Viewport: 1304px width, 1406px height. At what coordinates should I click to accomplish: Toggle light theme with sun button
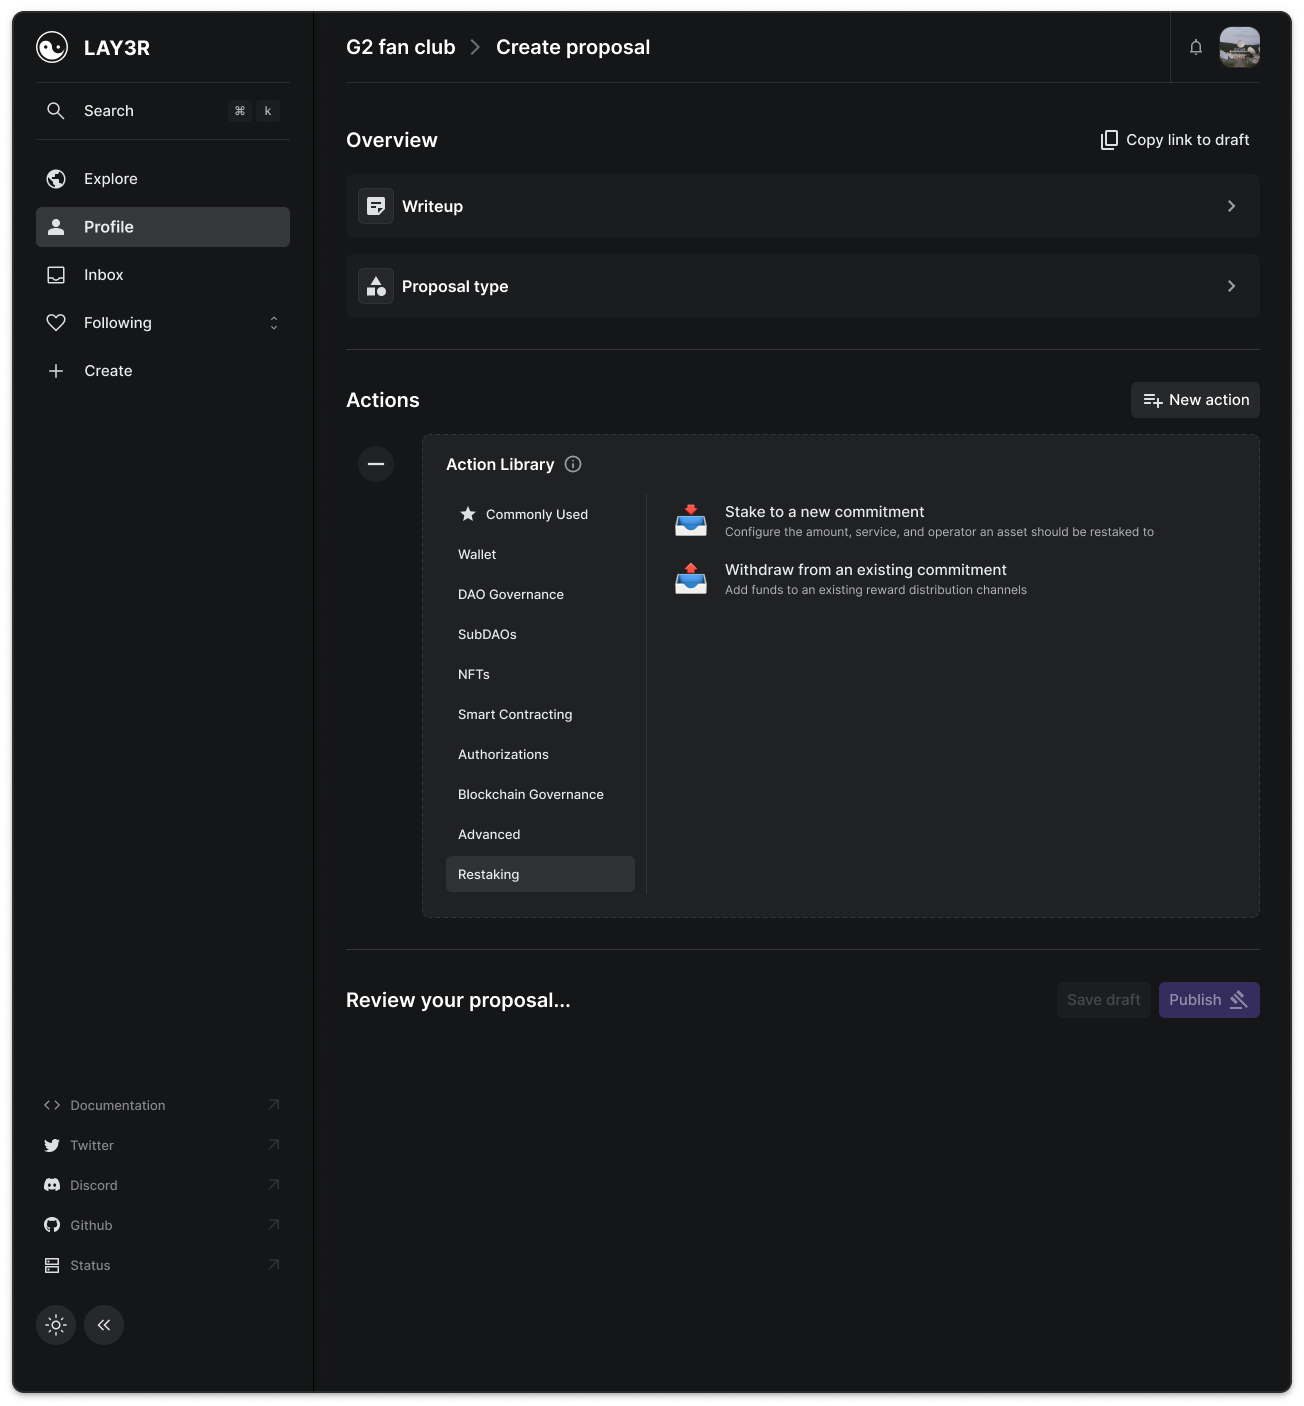coord(56,1325)
